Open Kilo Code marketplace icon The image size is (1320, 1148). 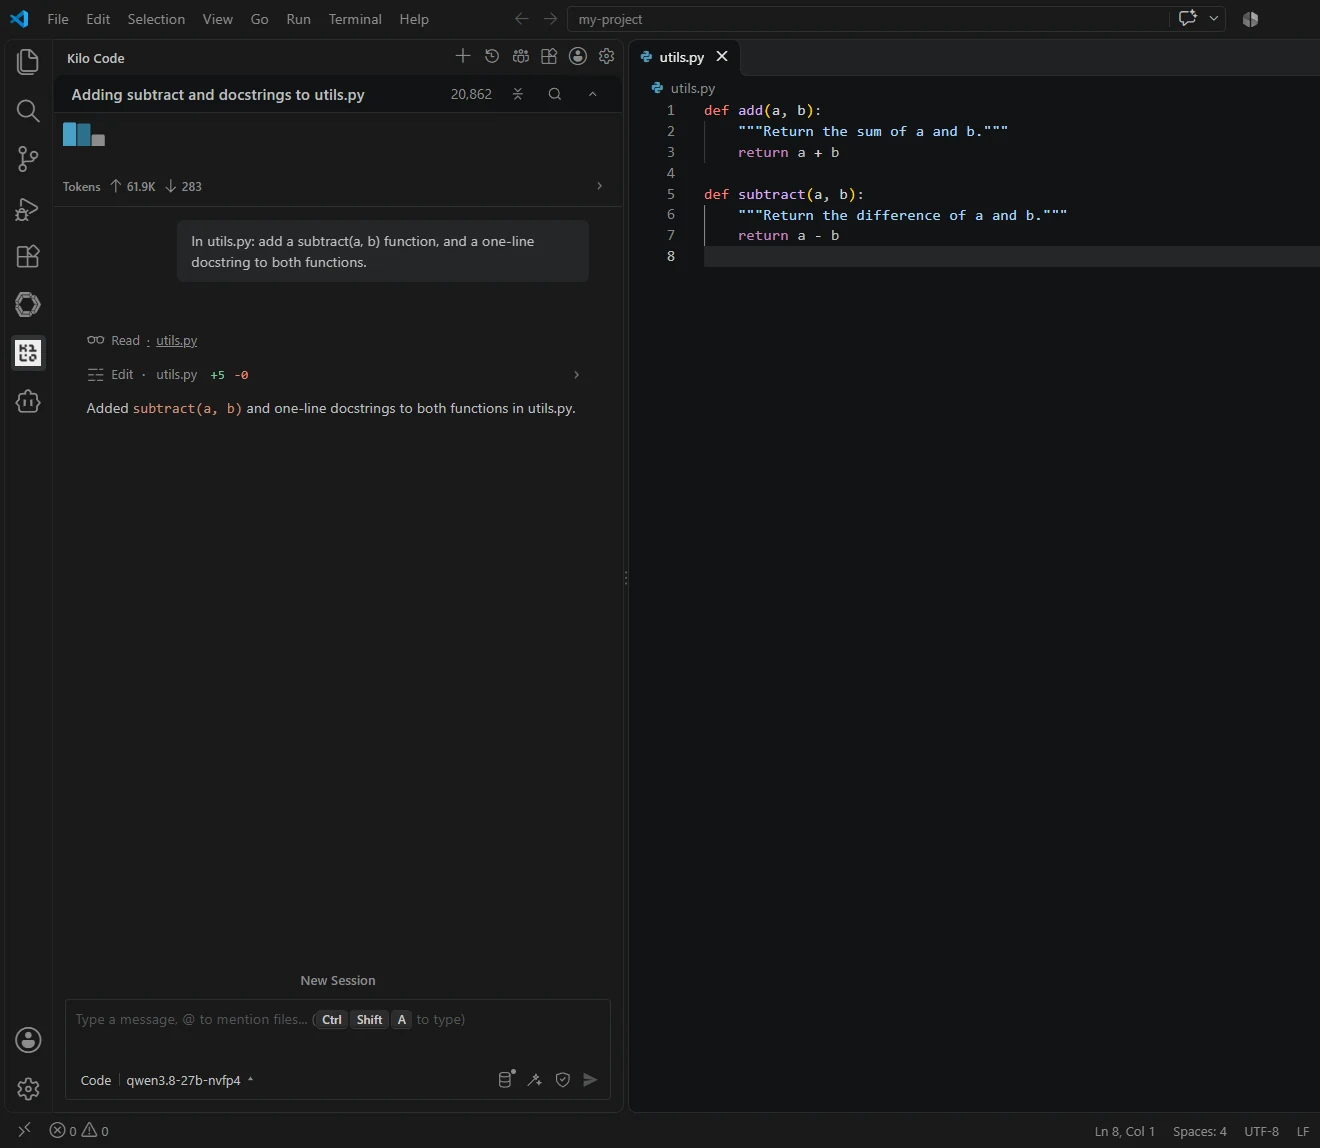click(x=549, y=56)
